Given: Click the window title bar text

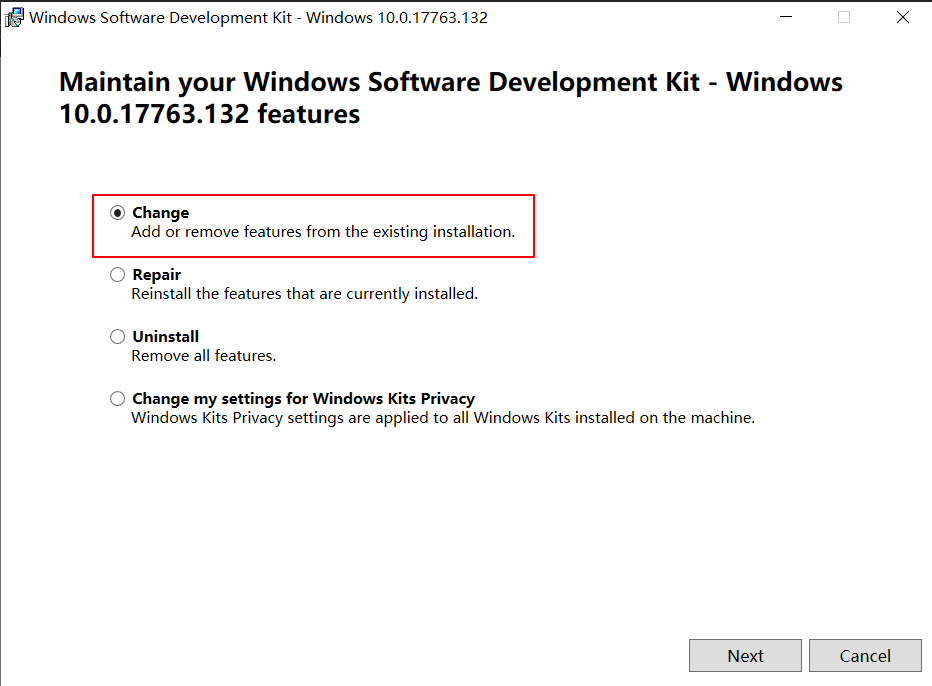Looking at the screenshot, I should coord(258,18).
